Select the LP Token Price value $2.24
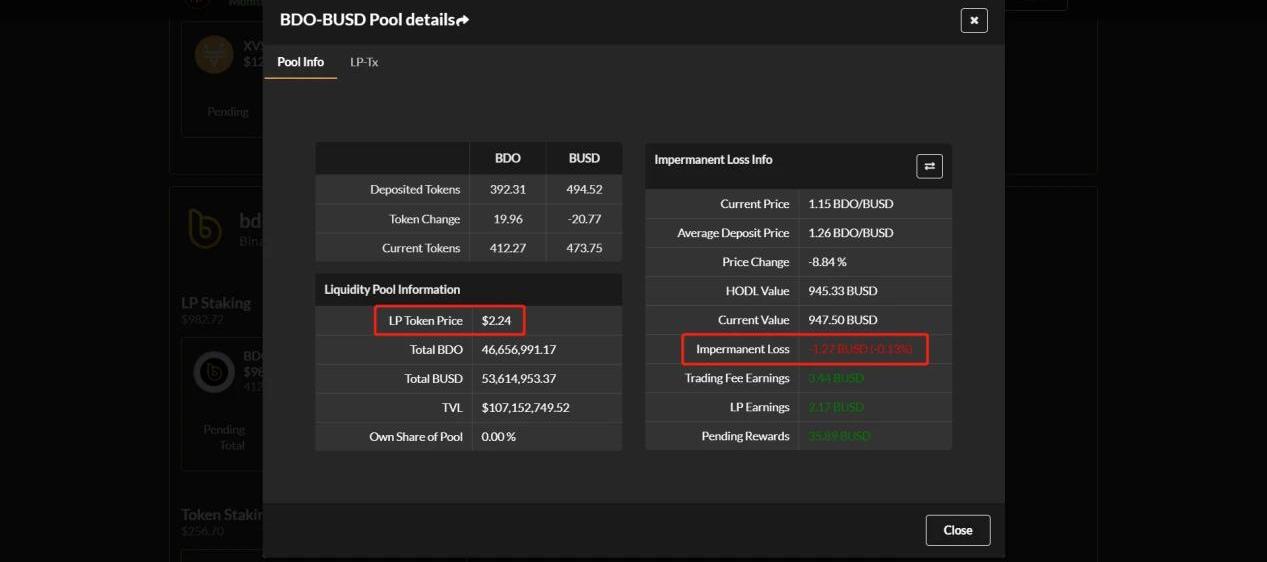Viewport: 1267px width, 562px height. click(x=496, y=321)
